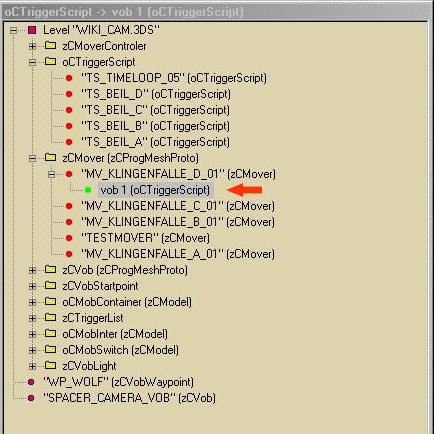The height and width of the screenshot is (434, 434).
Task: Select oCMobInter (zCModel) label
Action: point(115,334)
